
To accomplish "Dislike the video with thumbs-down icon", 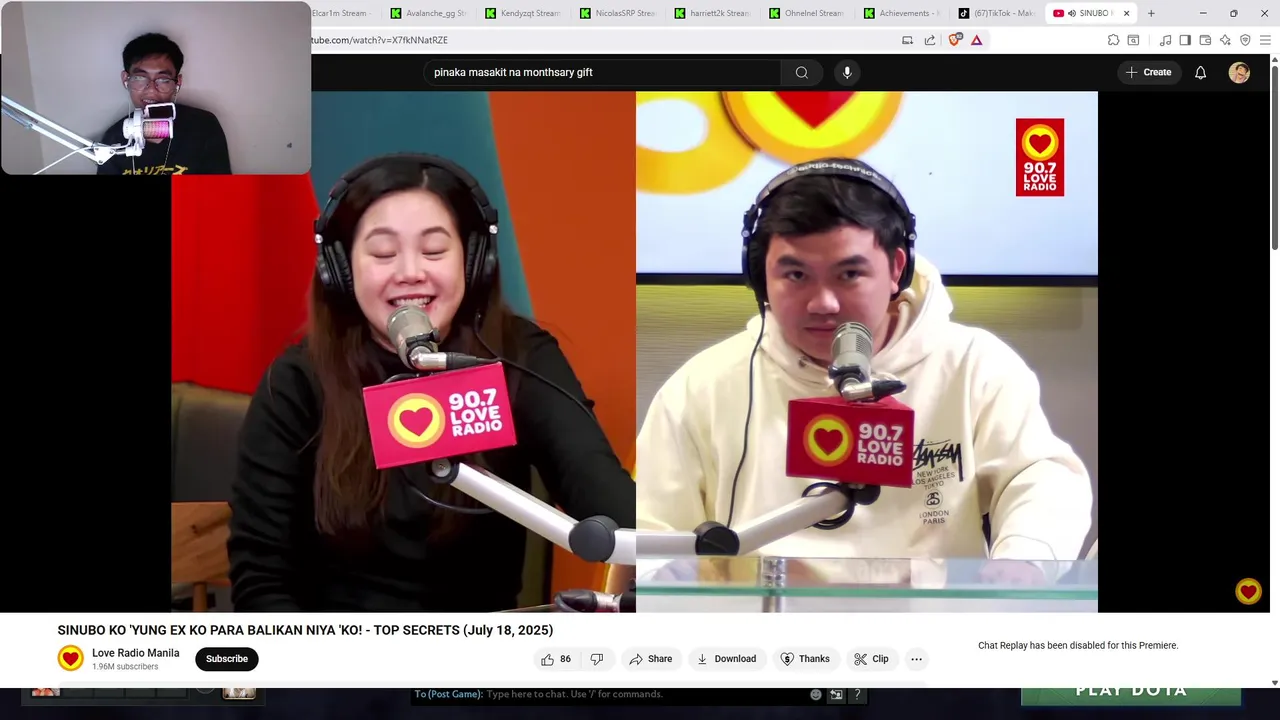I will click(x=597, y=659).
